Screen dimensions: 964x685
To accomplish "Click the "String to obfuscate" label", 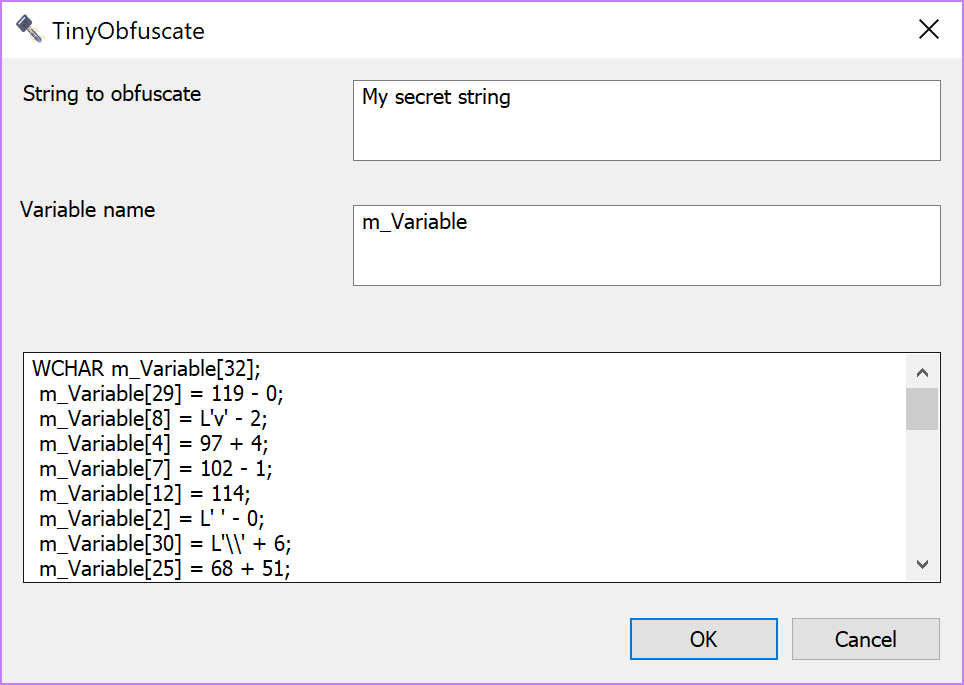I will [x=112, y=94].
